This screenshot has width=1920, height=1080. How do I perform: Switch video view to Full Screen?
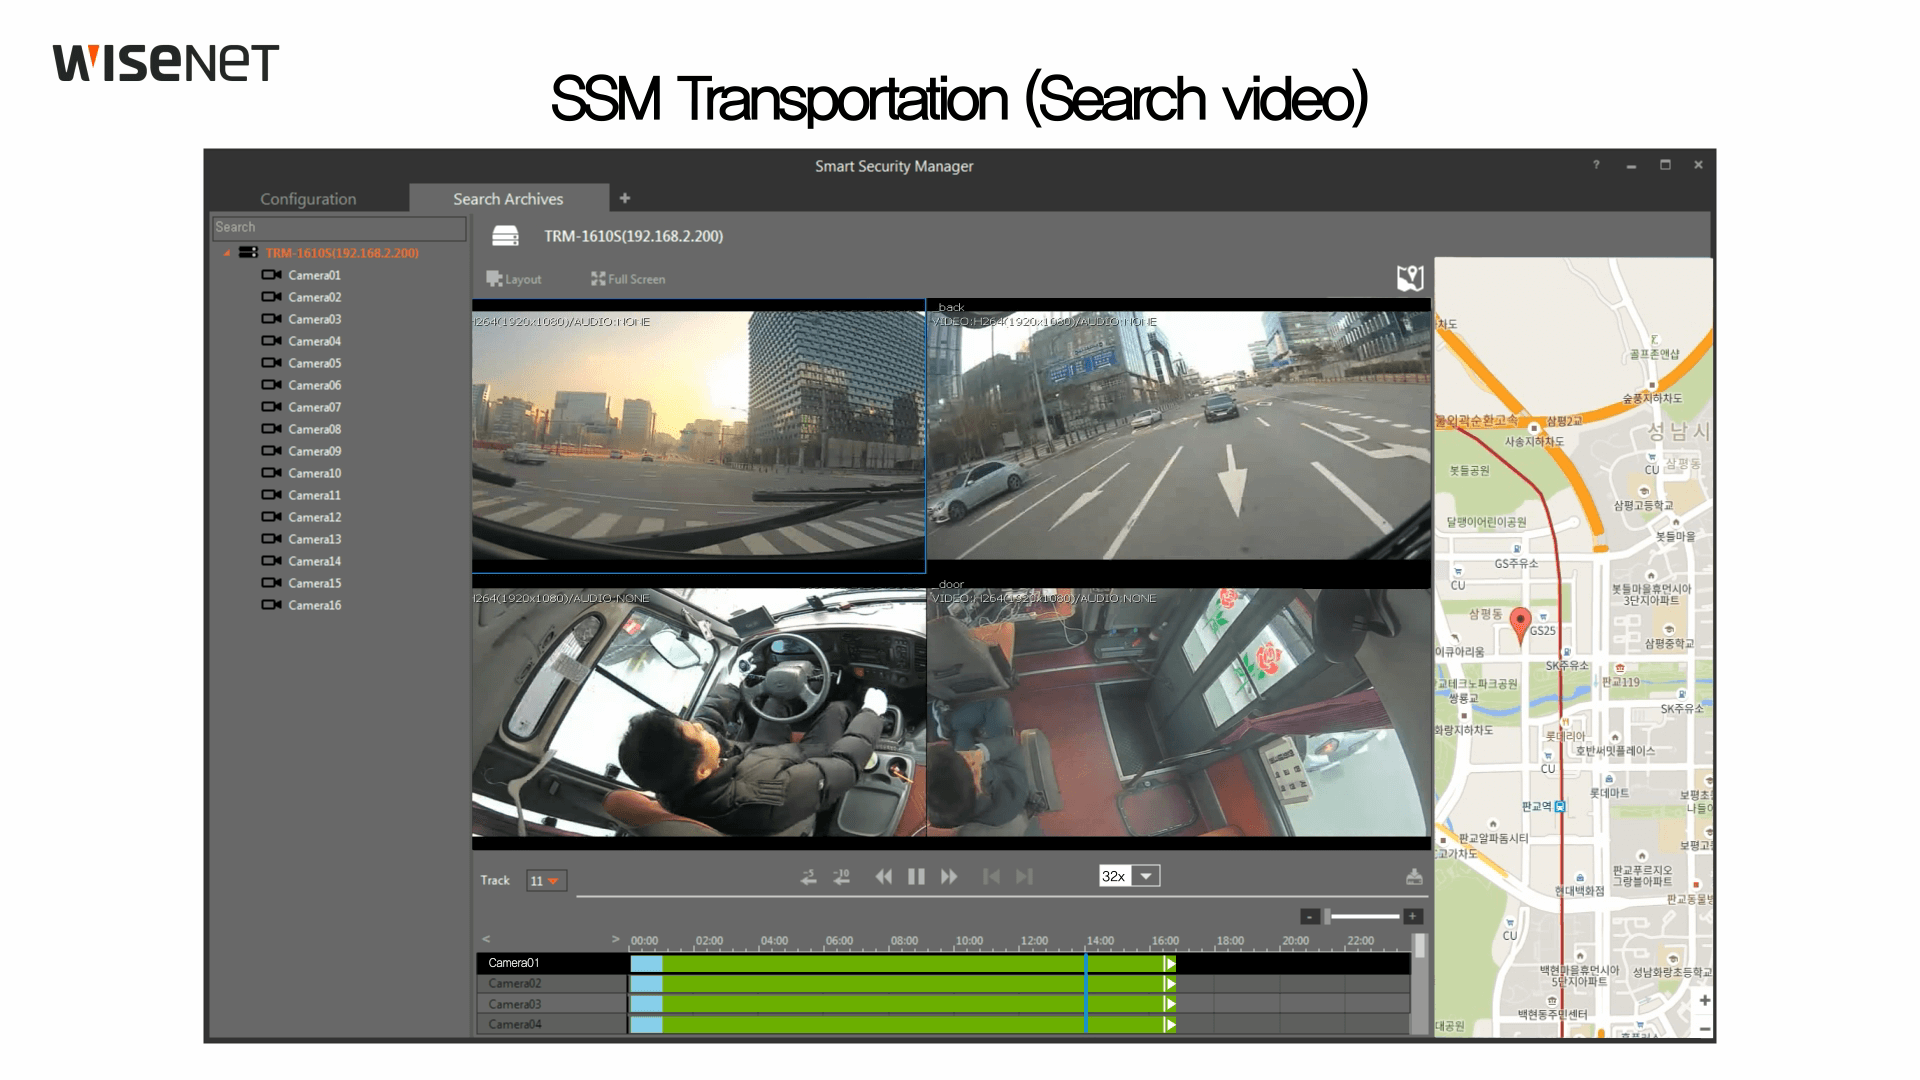coord(628,279)
